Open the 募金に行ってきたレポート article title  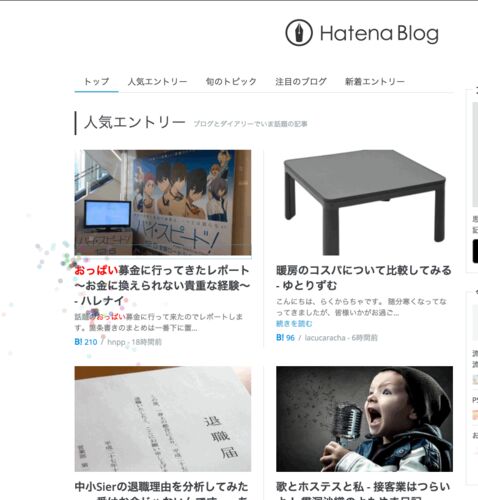coord(162,285)
